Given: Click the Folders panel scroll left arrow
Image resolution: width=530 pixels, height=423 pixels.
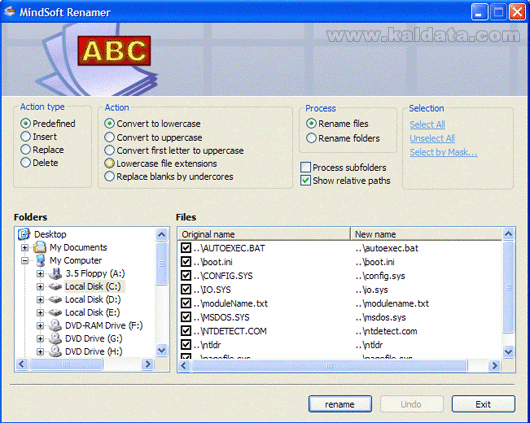Looking at the screenshot, I should pyautogui.click(x=22, y=364).
